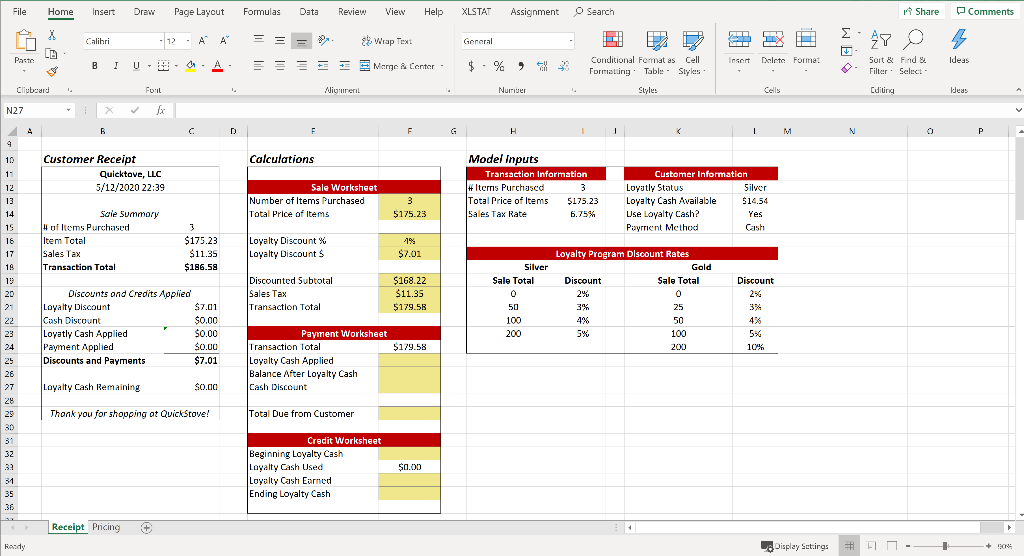The width and height of the screenshot is (1024, 556).
Task: Click the AutoSum sigma icon
Action: pos(846,33)
